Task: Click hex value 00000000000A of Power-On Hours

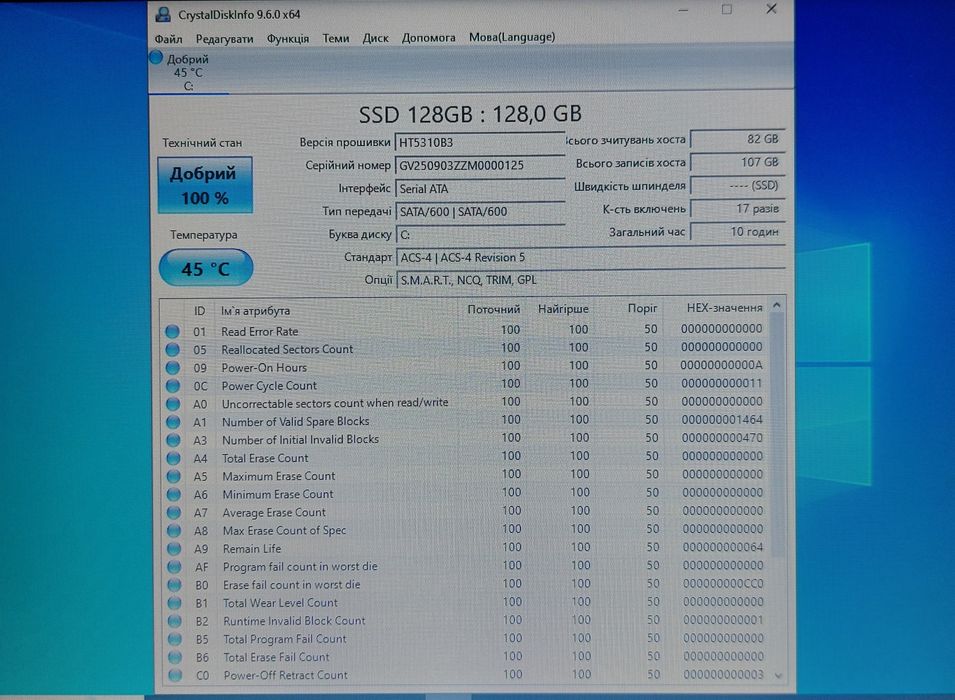Action: pos(721,365)
